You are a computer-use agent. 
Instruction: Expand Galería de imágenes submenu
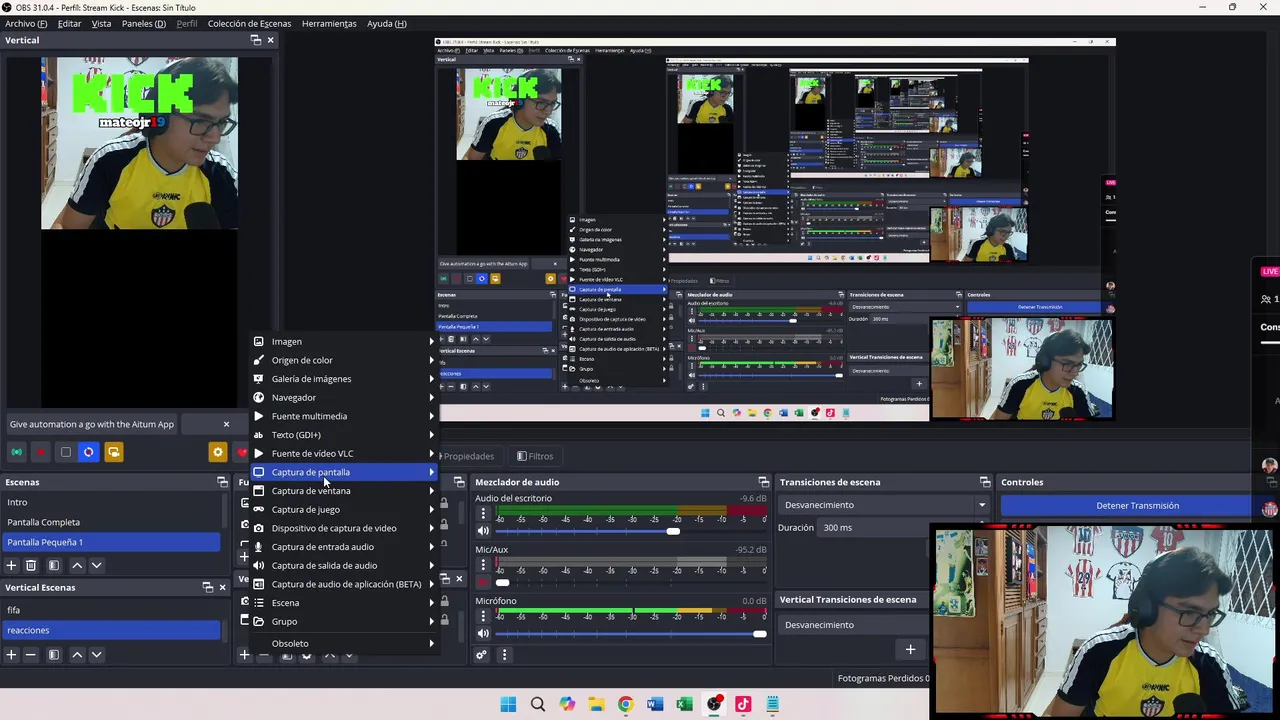tap(343, 379)
